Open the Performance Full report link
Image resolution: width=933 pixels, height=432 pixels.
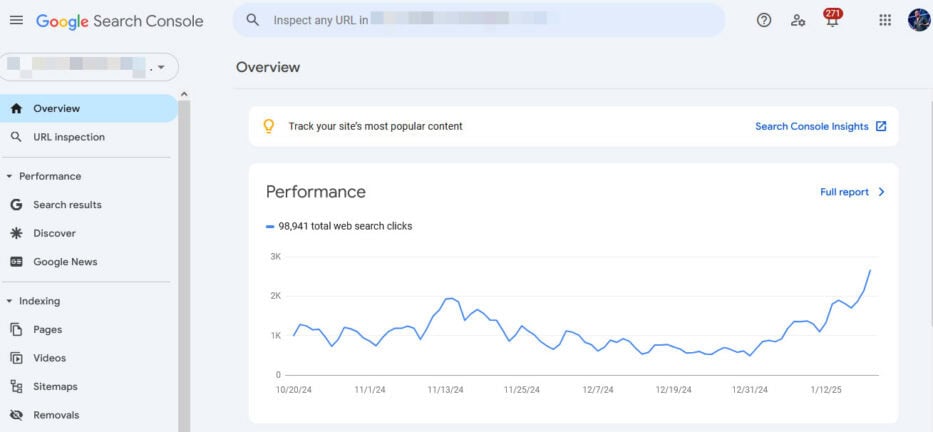[844, 192]
